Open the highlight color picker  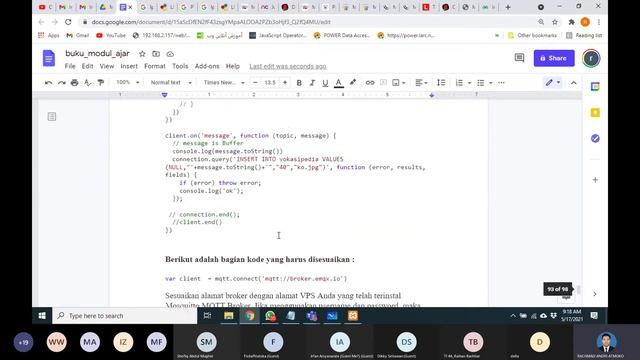point(353,83)
